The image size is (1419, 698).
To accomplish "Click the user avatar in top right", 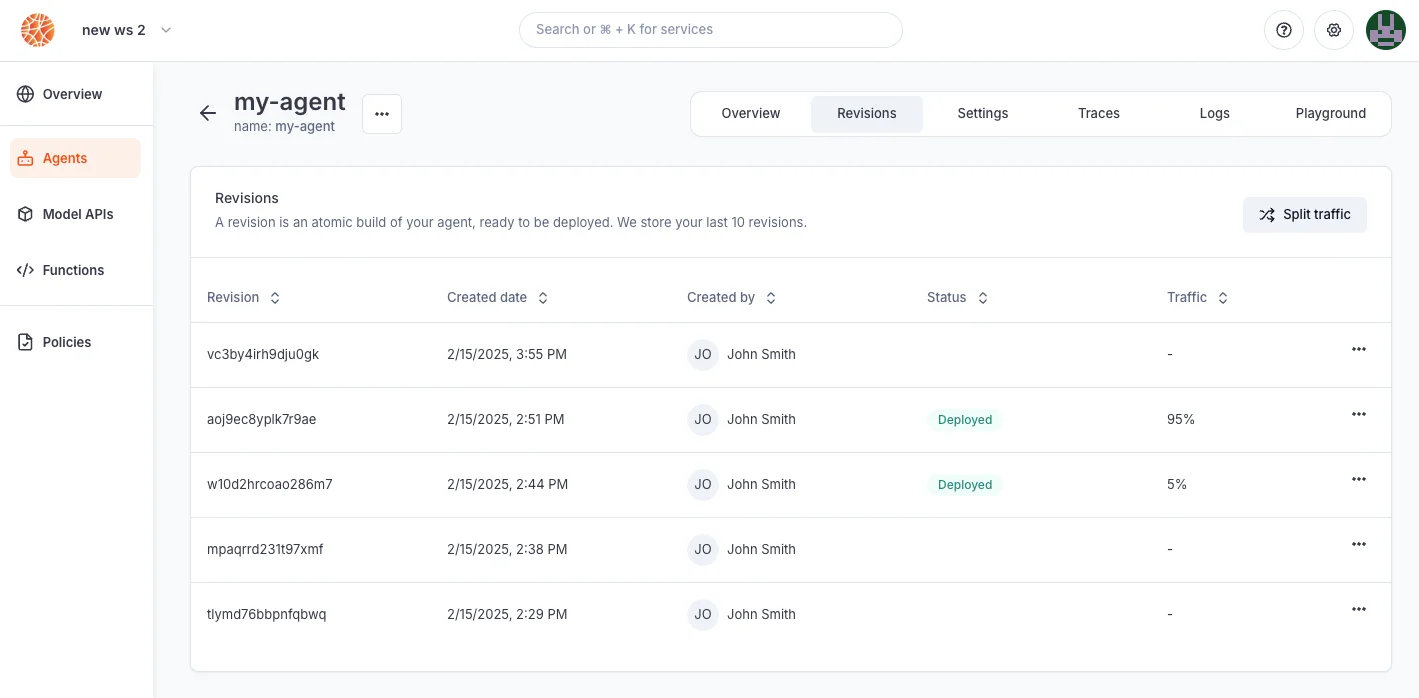I will pyautogui.click(x=1386, y=30).
